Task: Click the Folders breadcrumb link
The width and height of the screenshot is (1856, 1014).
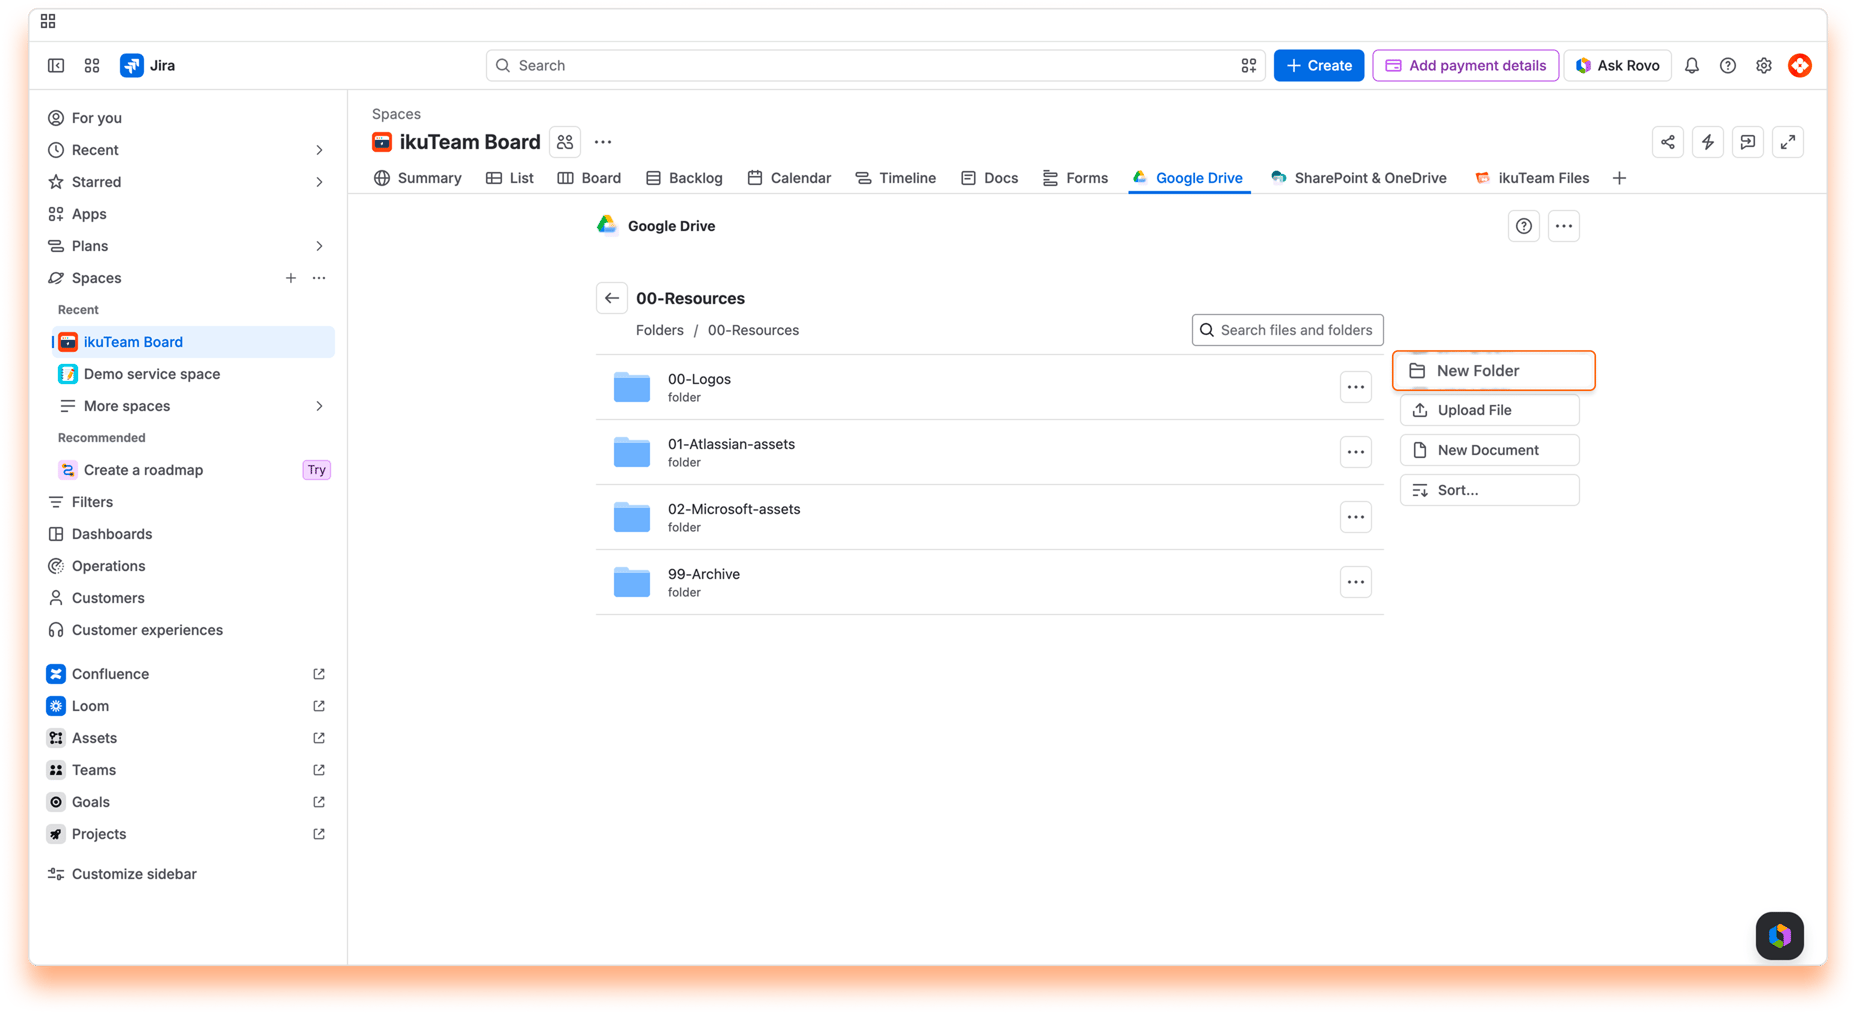Action: pyautogui.click(x=660, y=330)
